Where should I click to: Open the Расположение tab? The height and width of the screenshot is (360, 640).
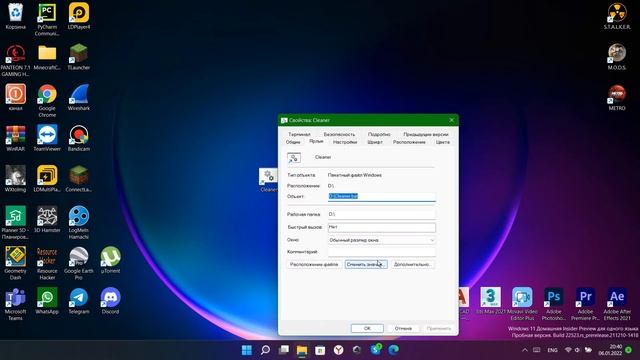pos(409,142)
